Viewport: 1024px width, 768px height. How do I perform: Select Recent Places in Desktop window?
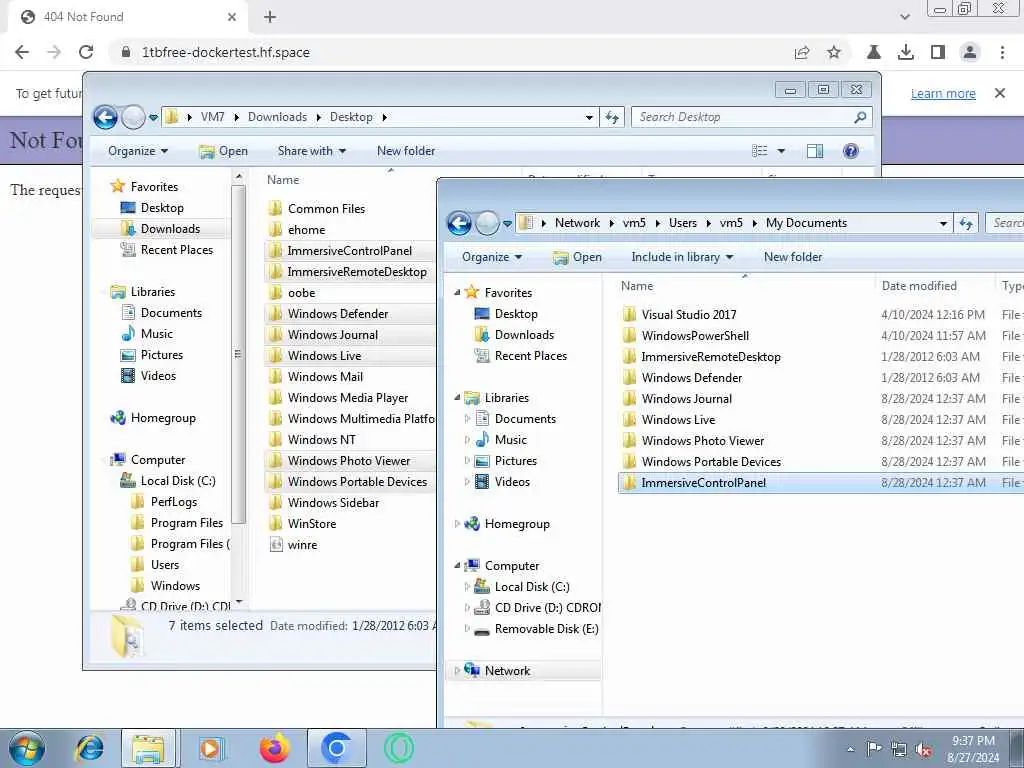[167, 249]
